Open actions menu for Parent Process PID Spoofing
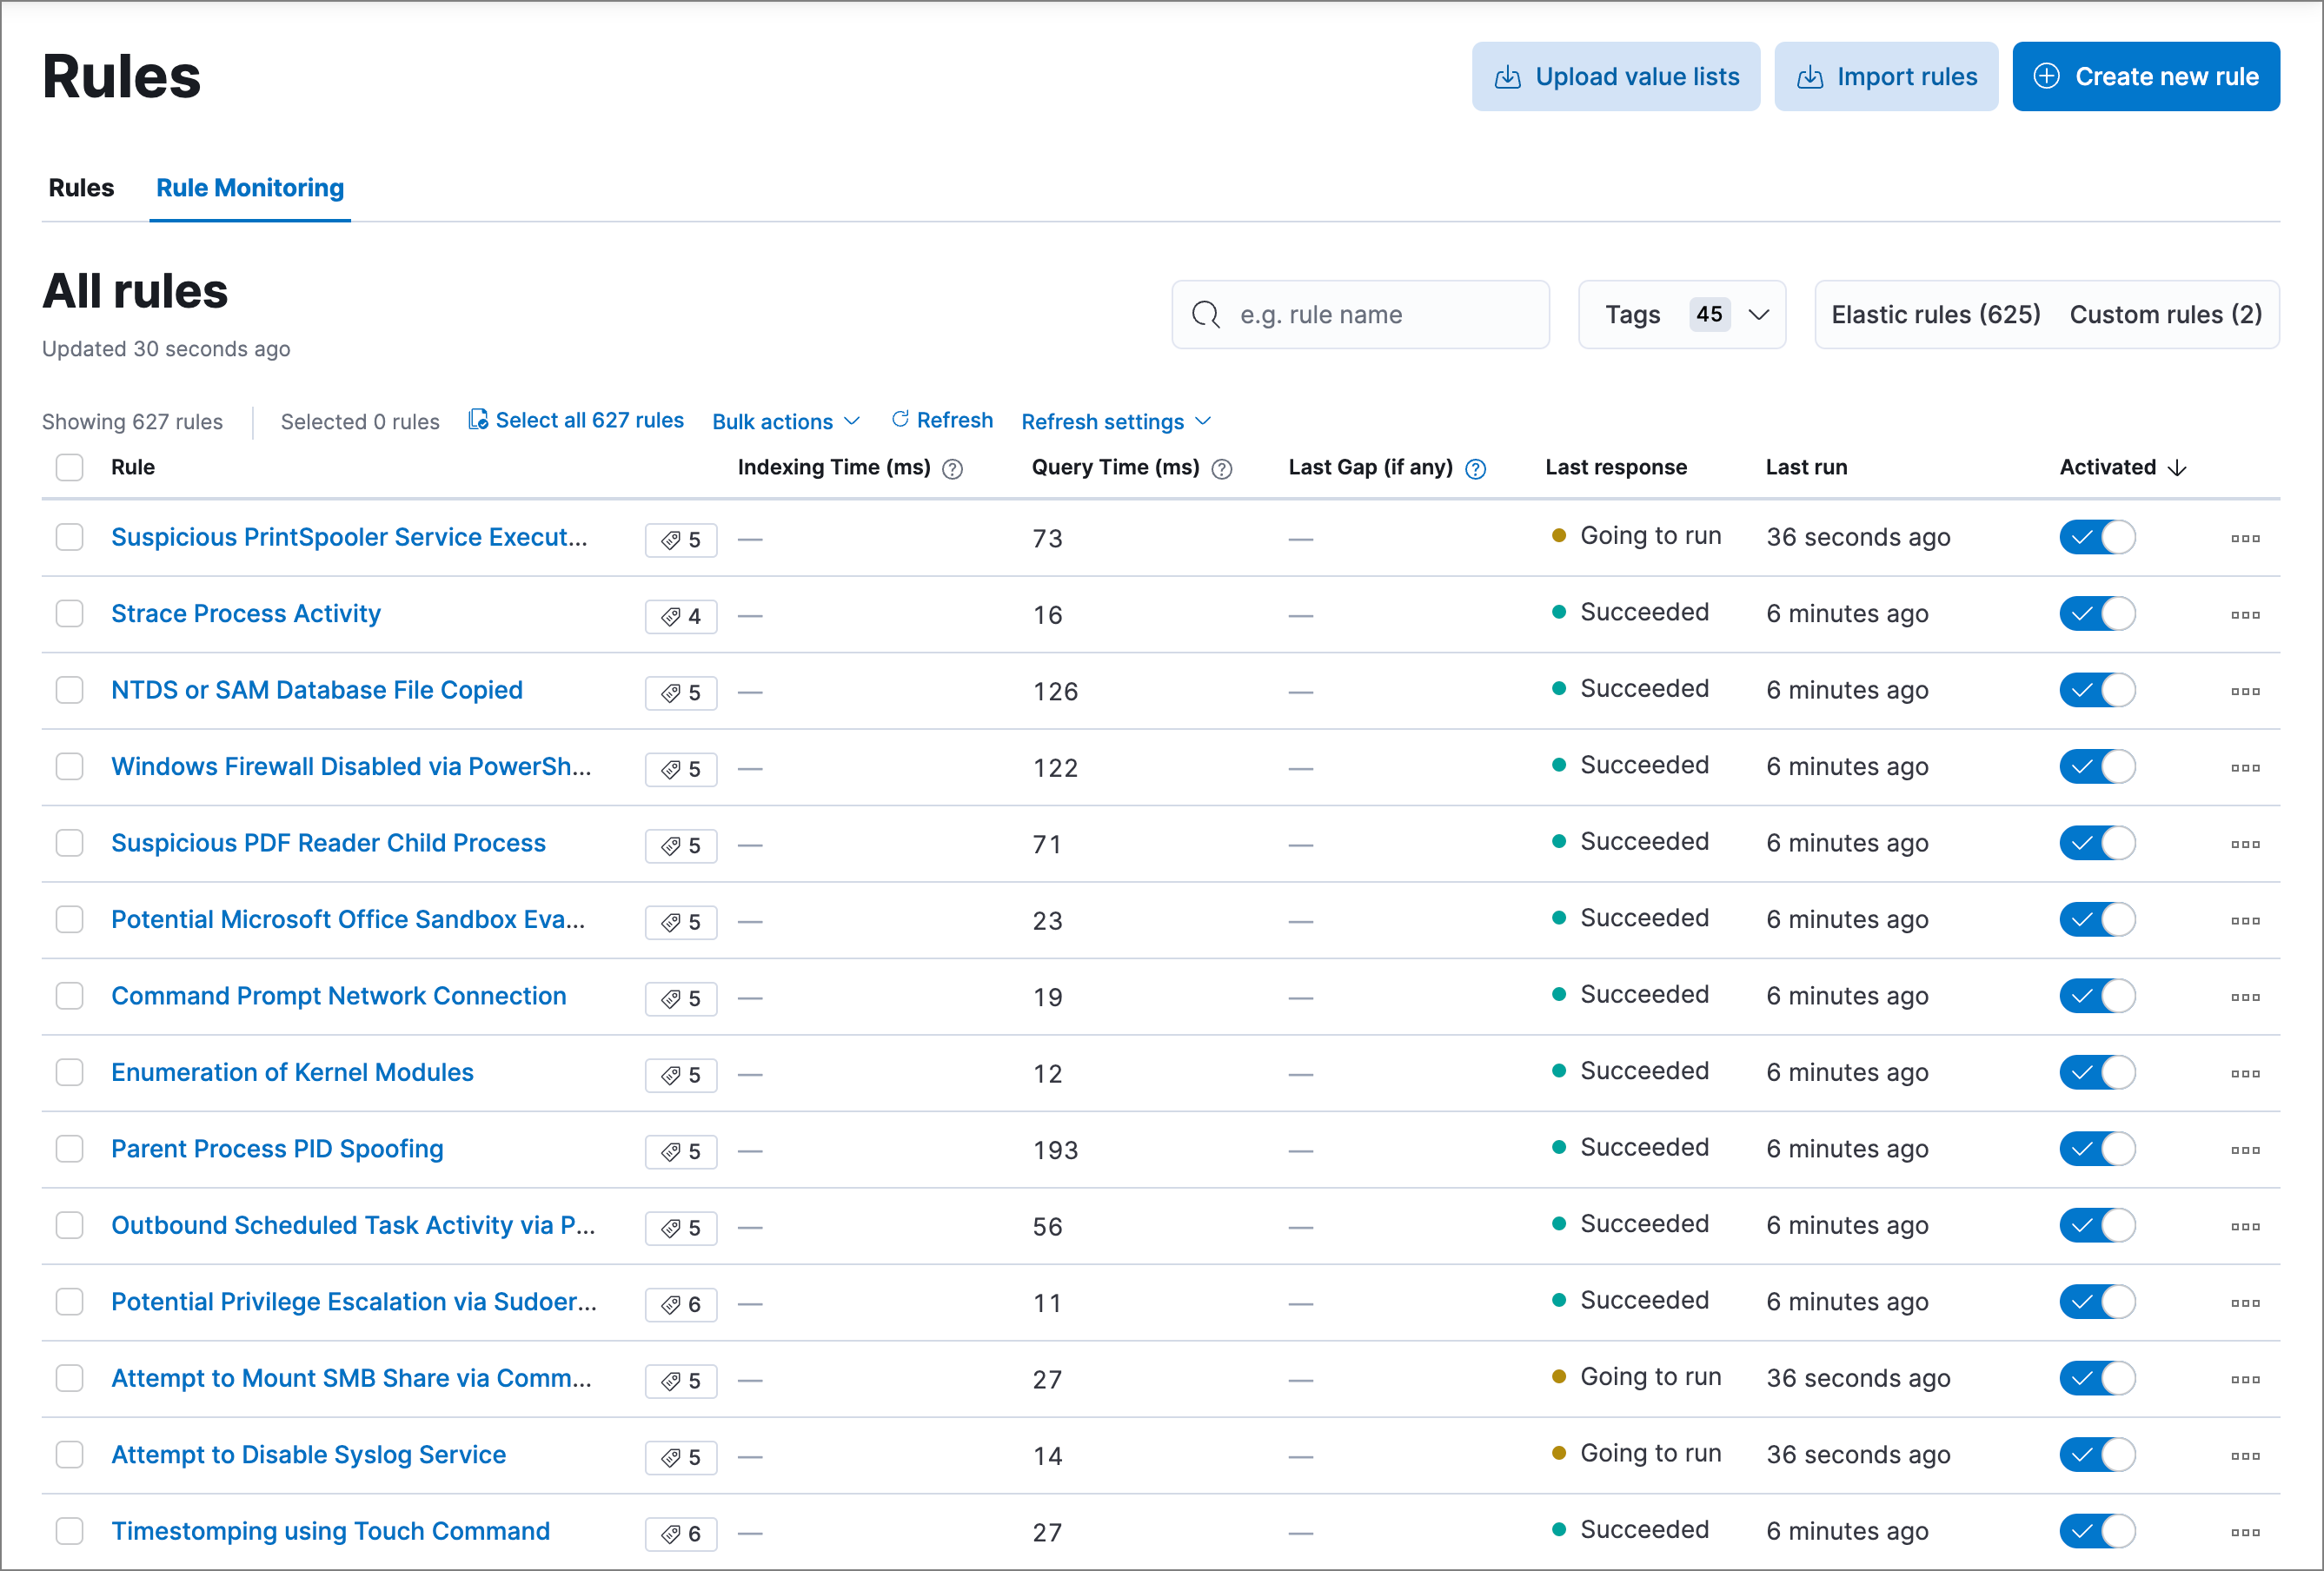 coord(2244,1150)
